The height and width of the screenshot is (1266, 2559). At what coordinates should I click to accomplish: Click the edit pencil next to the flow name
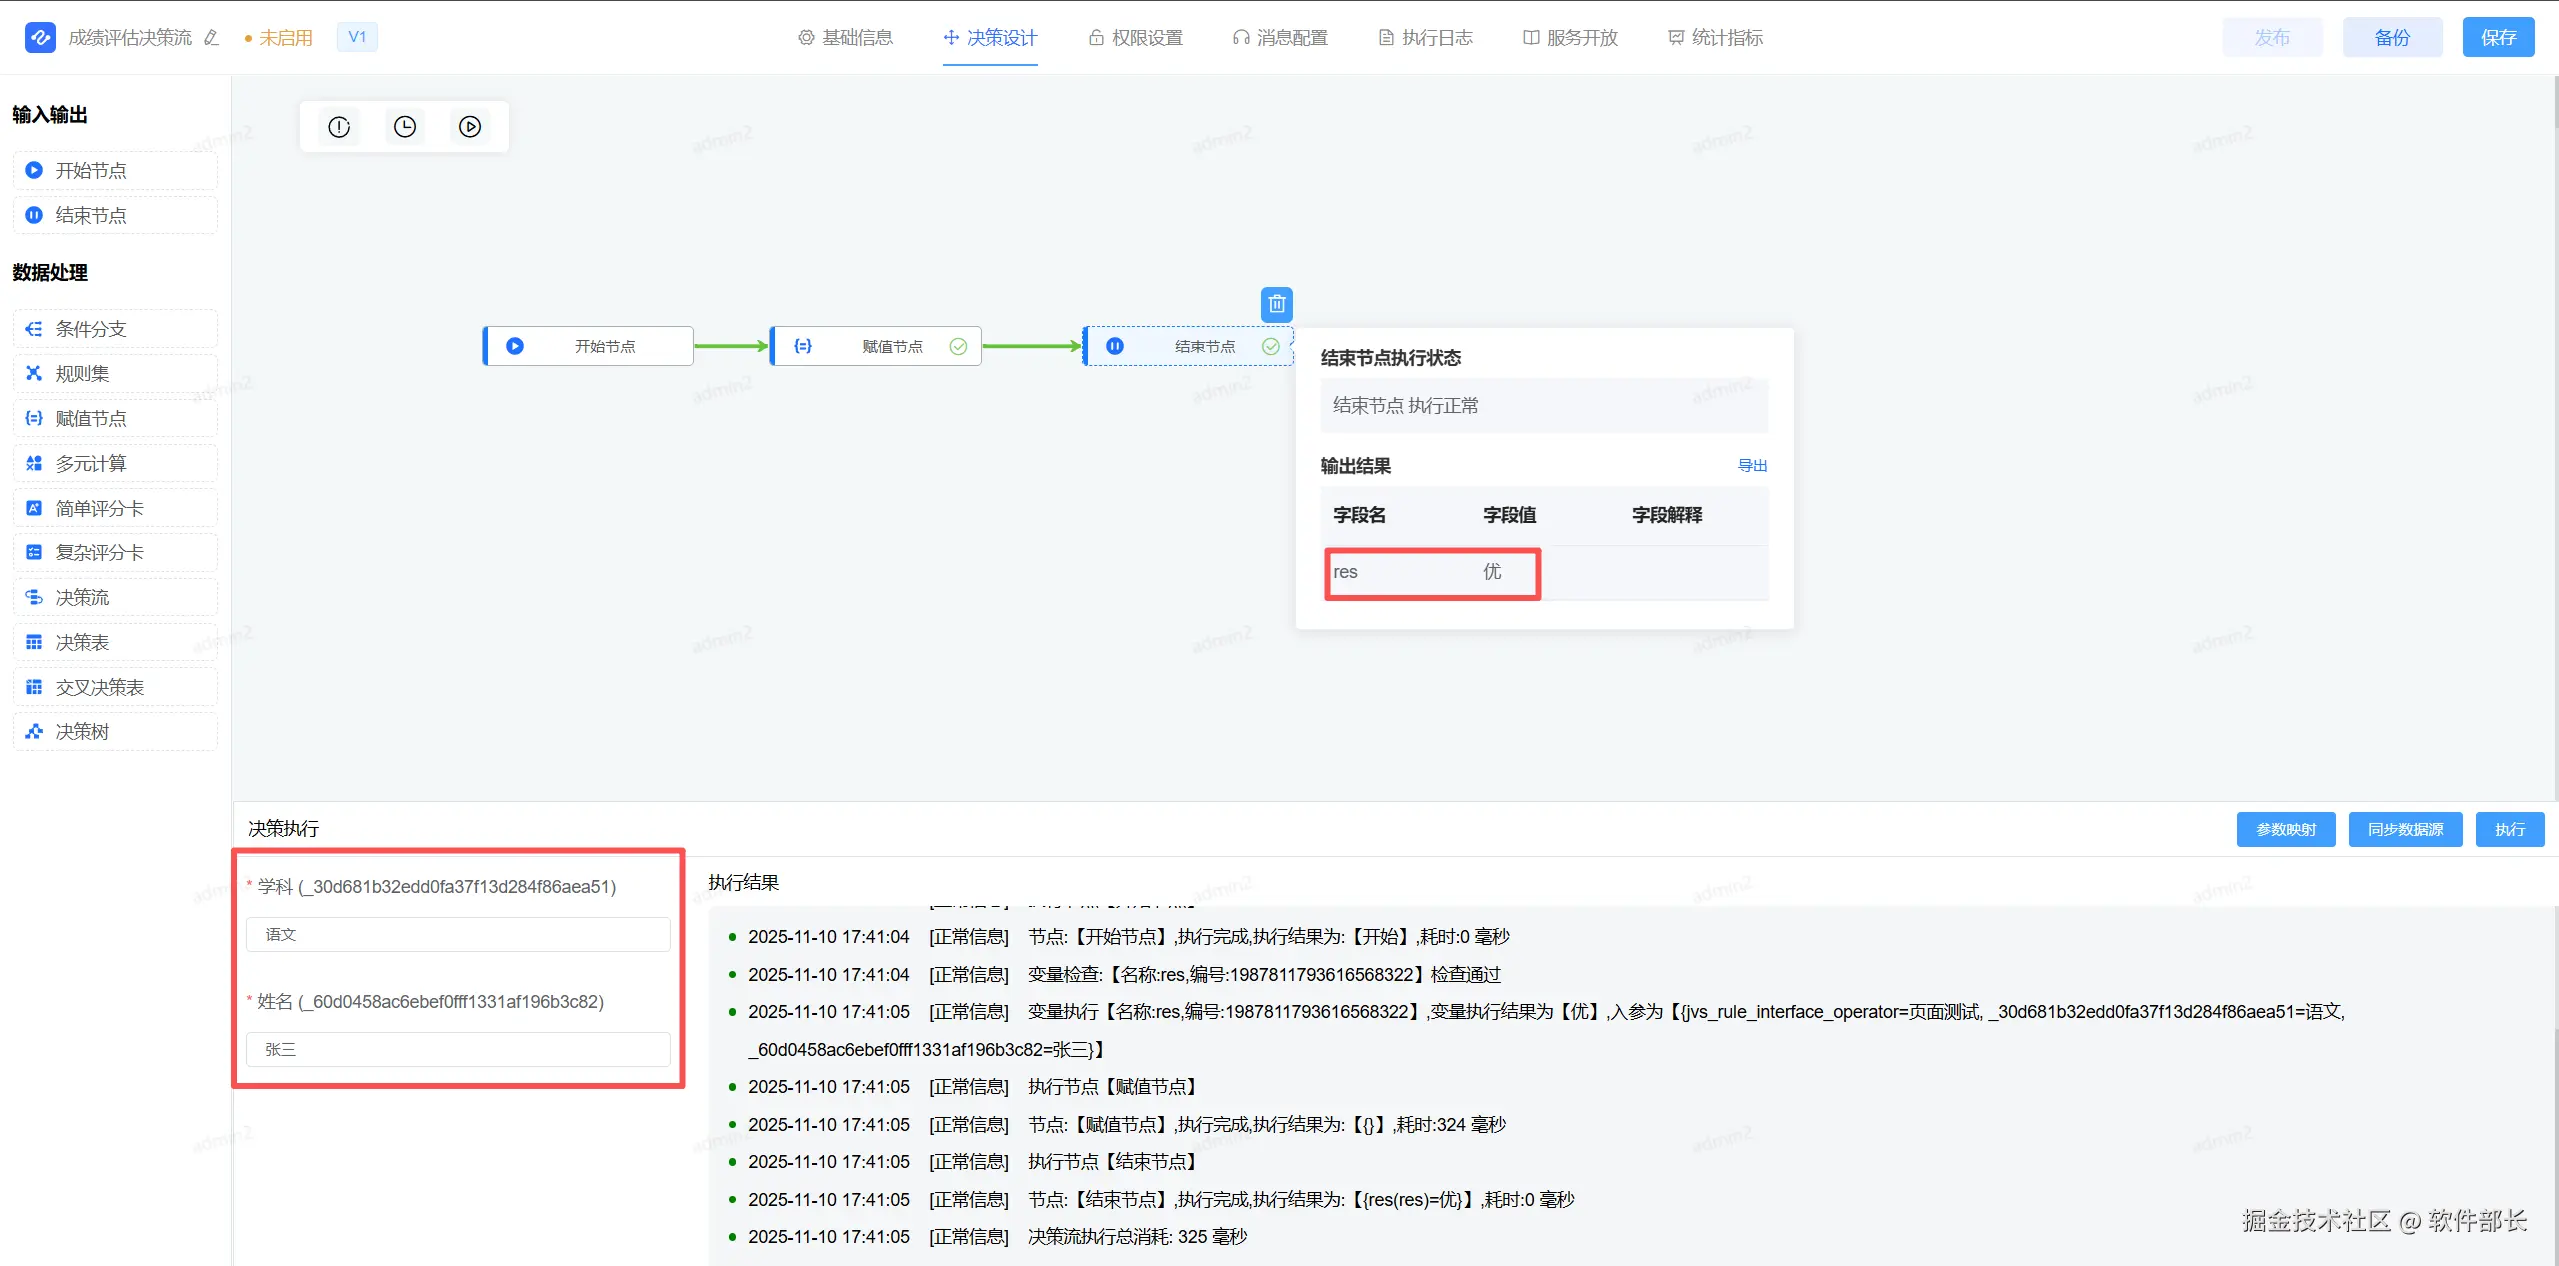tap(211, 38)
